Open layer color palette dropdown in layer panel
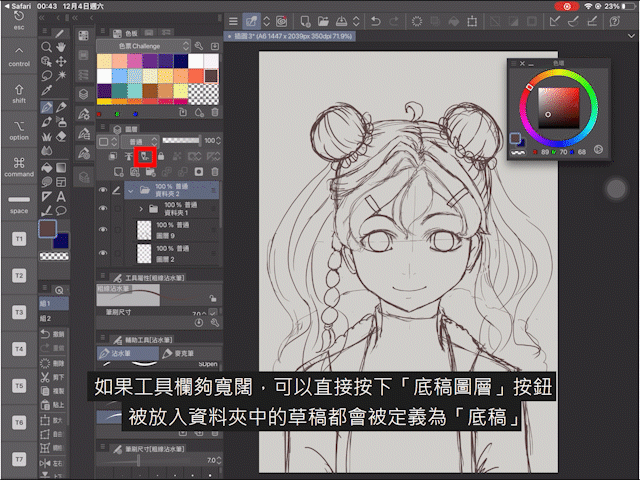 pos(108,142)
